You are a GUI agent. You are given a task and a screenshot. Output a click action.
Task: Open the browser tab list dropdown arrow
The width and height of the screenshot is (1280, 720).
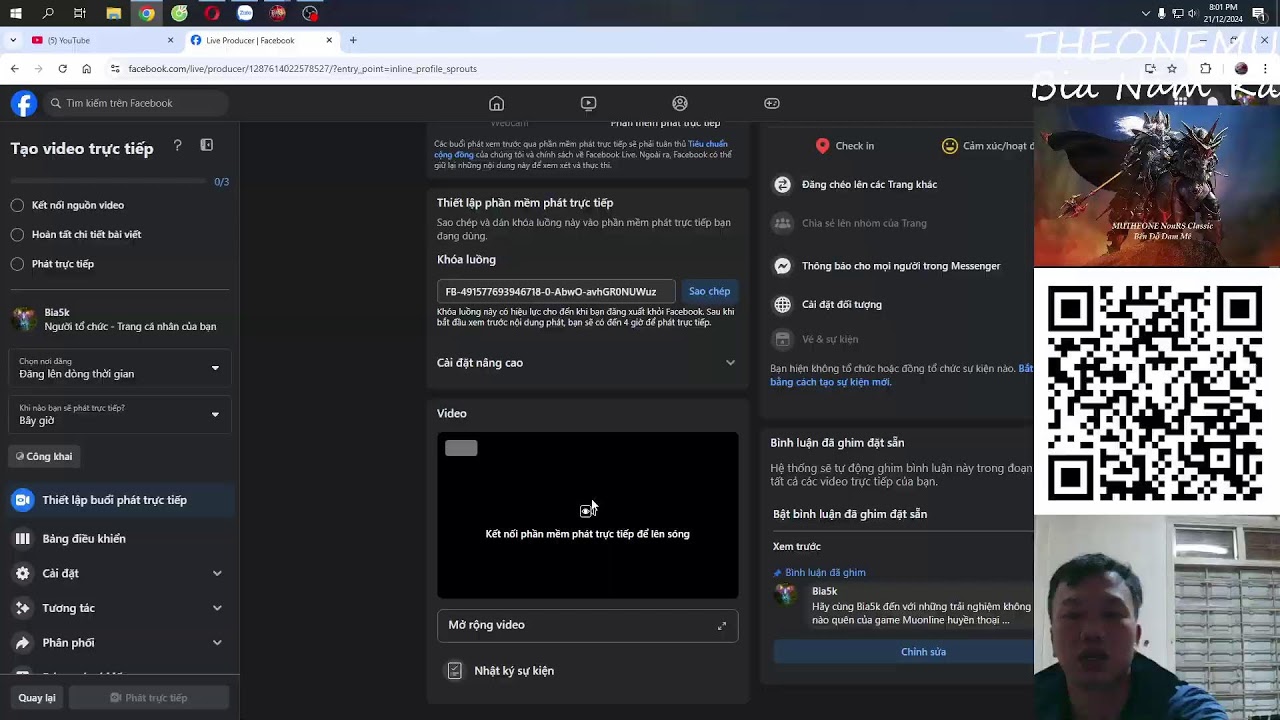pos(12,40)
